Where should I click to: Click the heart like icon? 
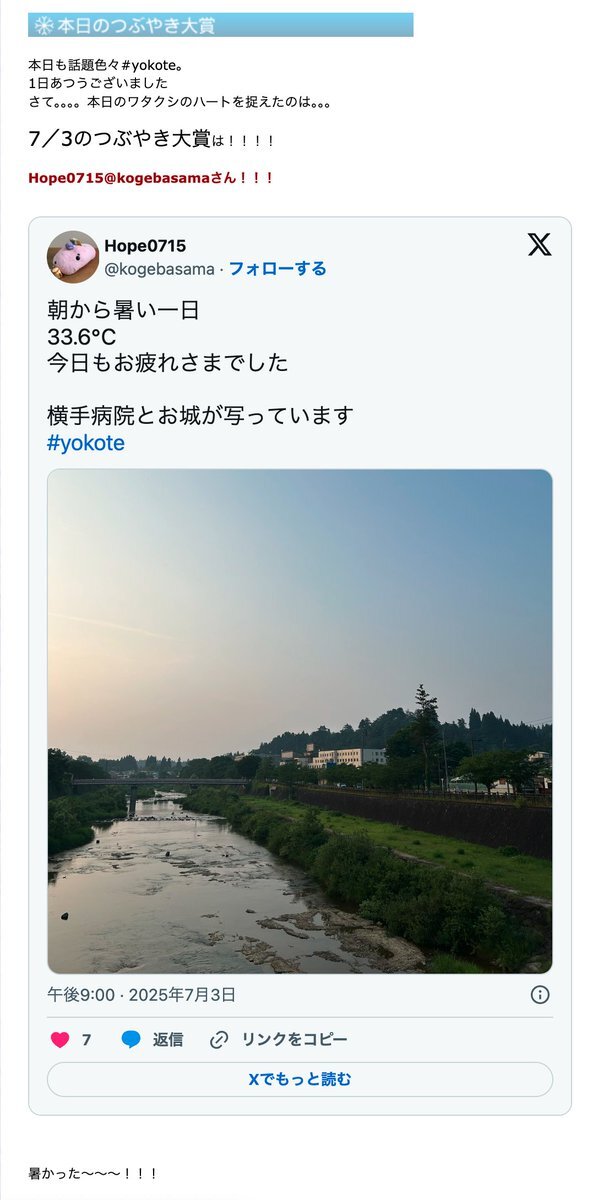pyautogui.click(x=60, y=1040)
